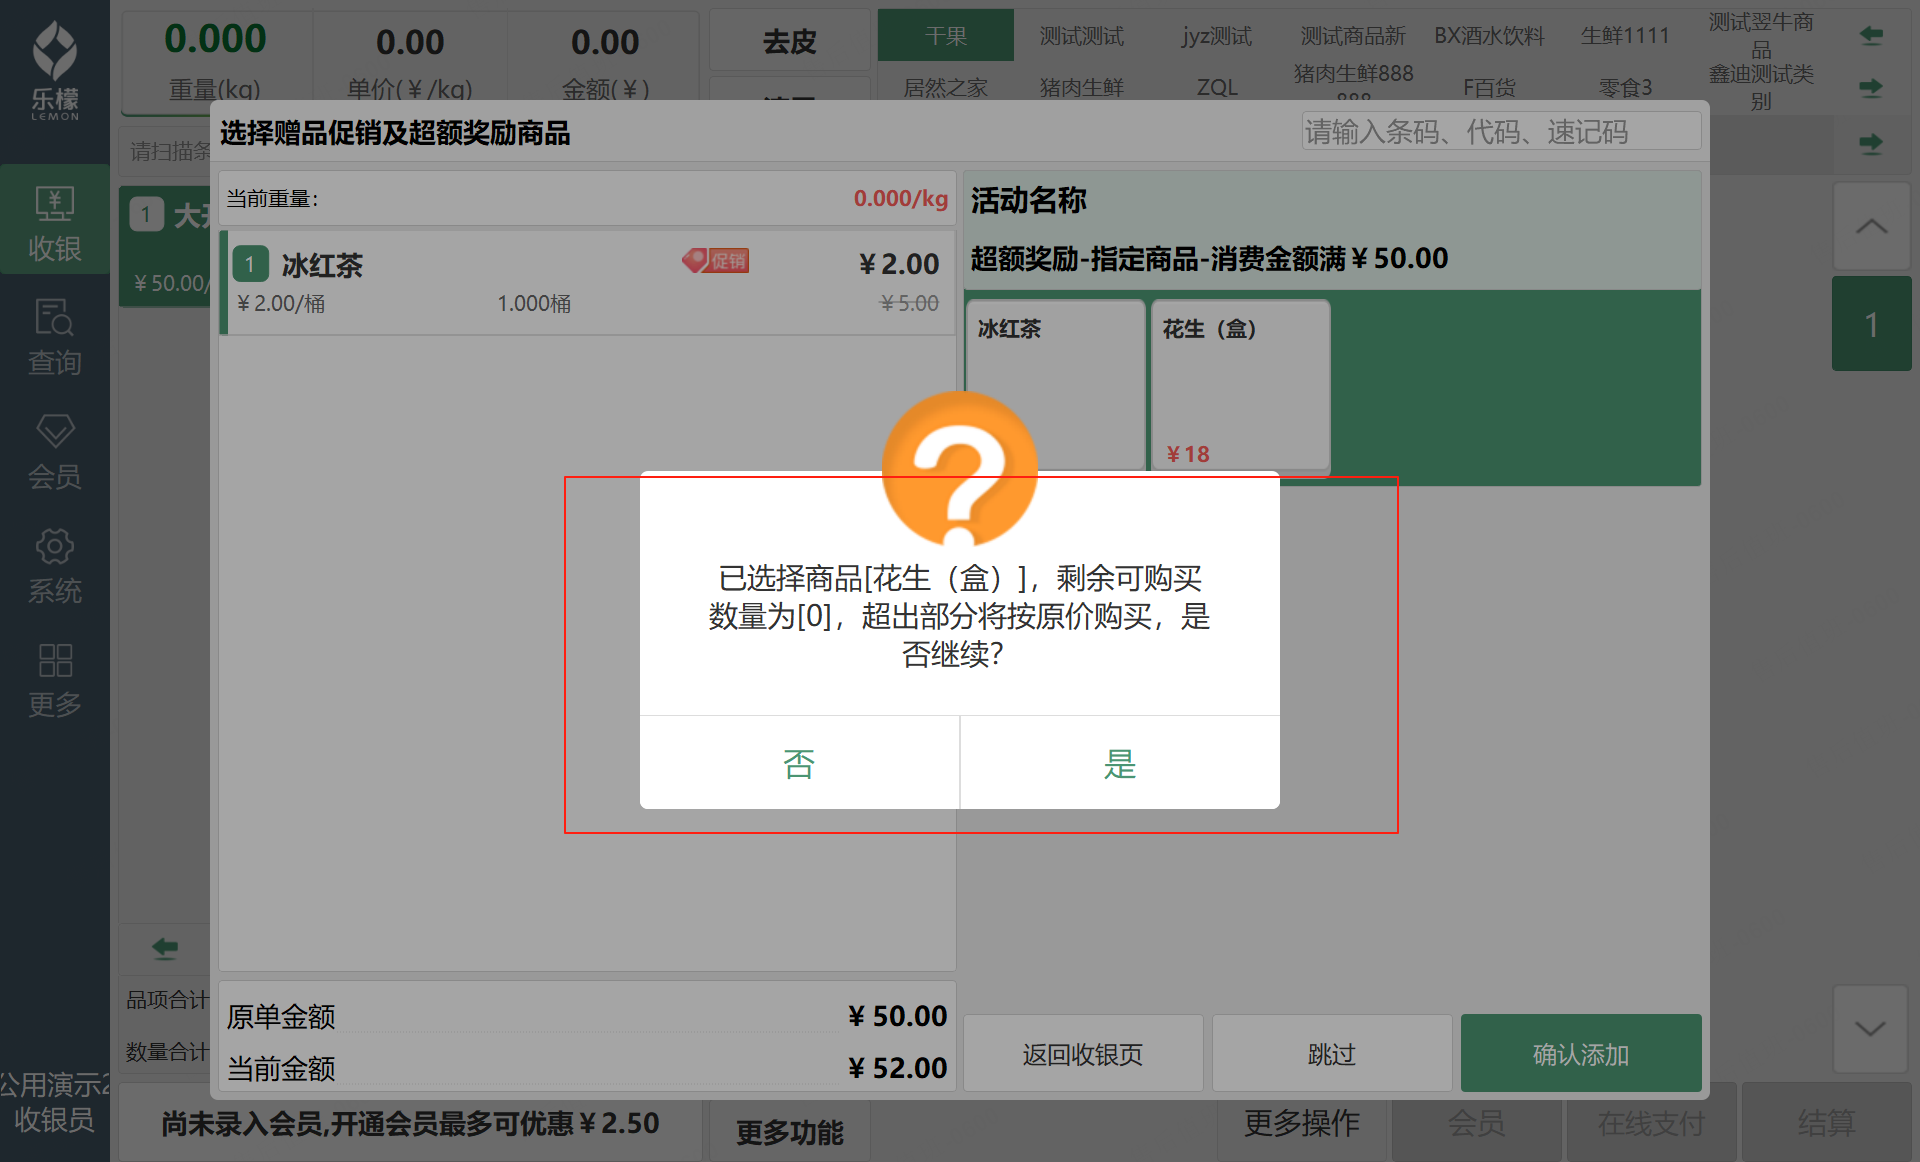
Task: Select the 生鲜1111 category tab
Action: tap(1625, 36)
